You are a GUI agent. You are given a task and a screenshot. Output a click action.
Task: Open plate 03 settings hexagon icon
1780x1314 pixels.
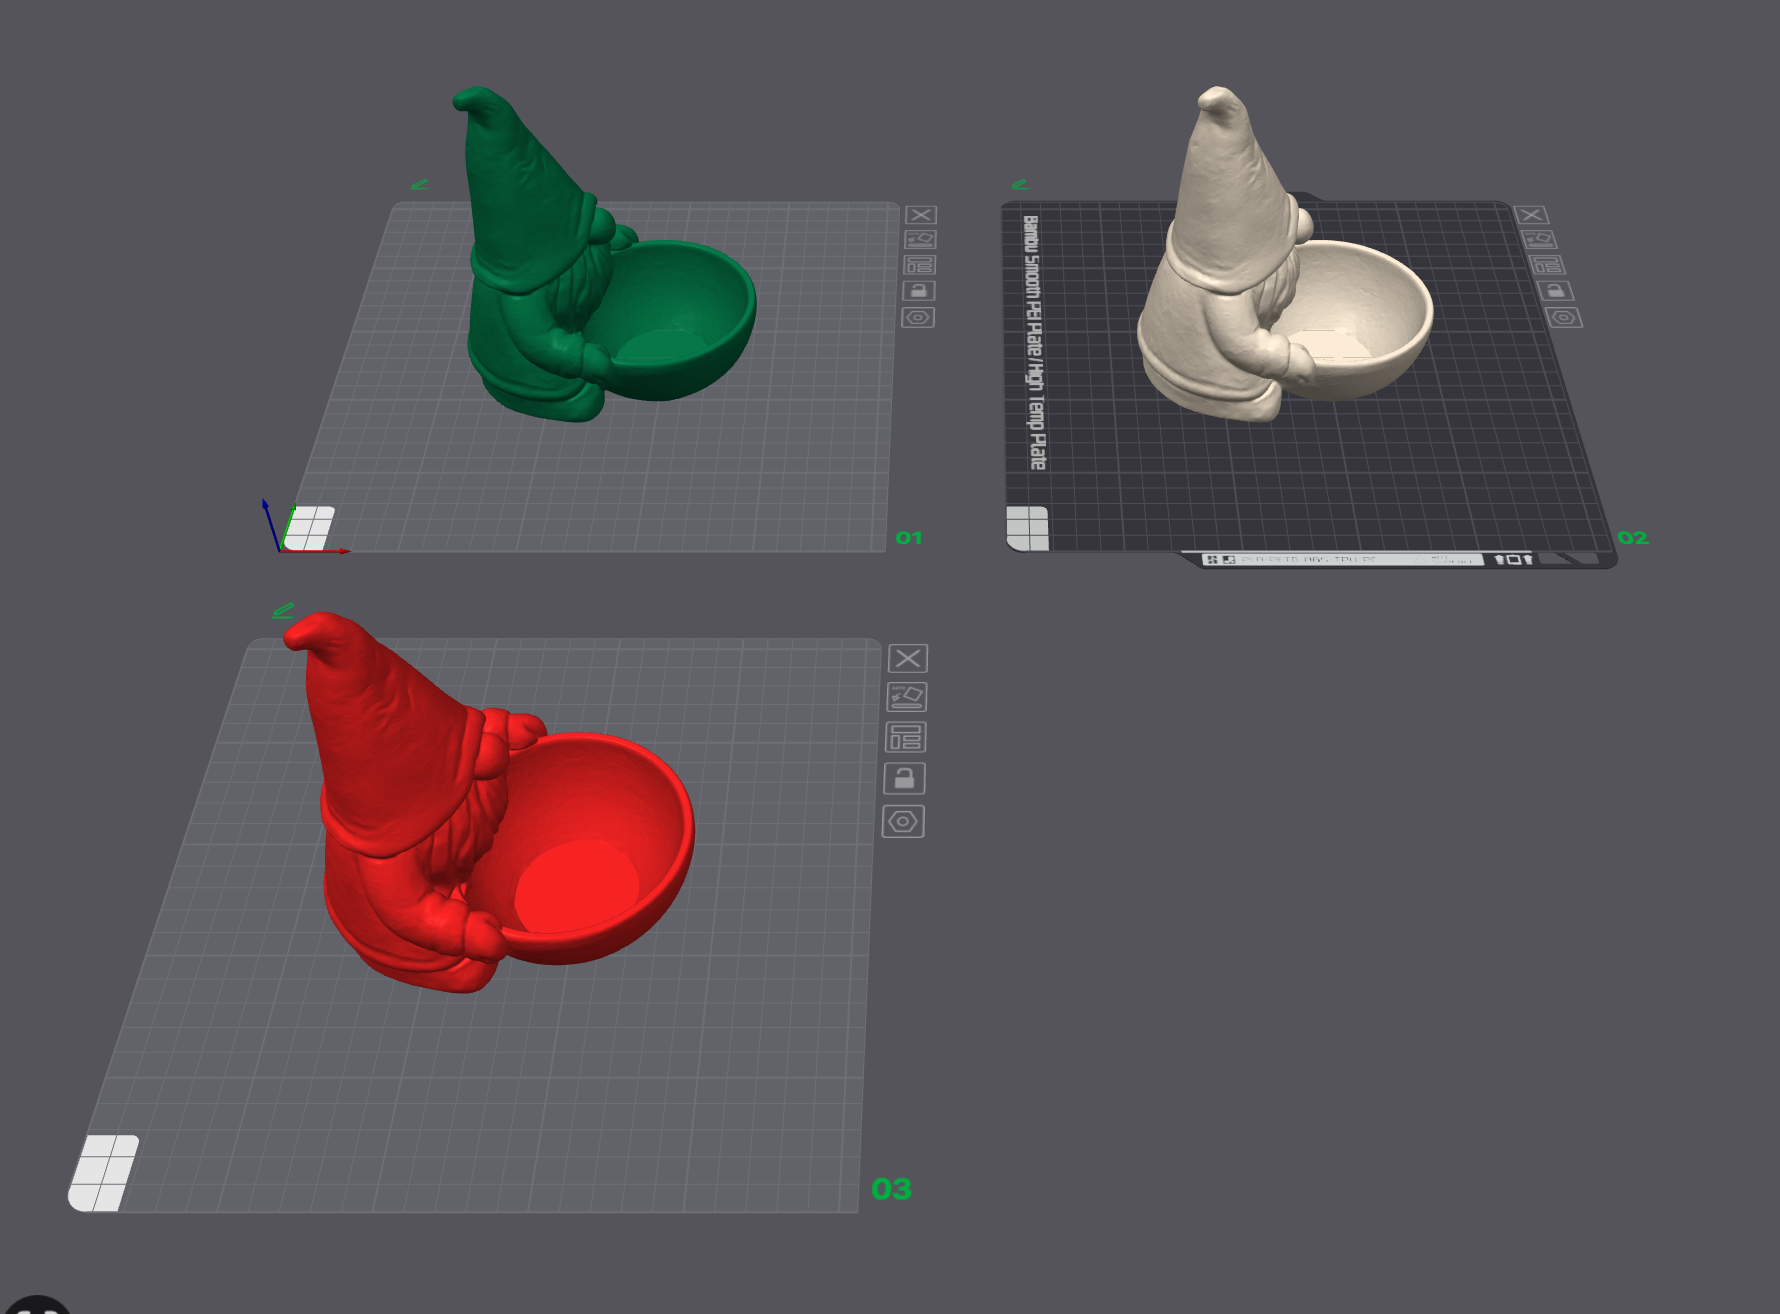click(x=903, y=822)
